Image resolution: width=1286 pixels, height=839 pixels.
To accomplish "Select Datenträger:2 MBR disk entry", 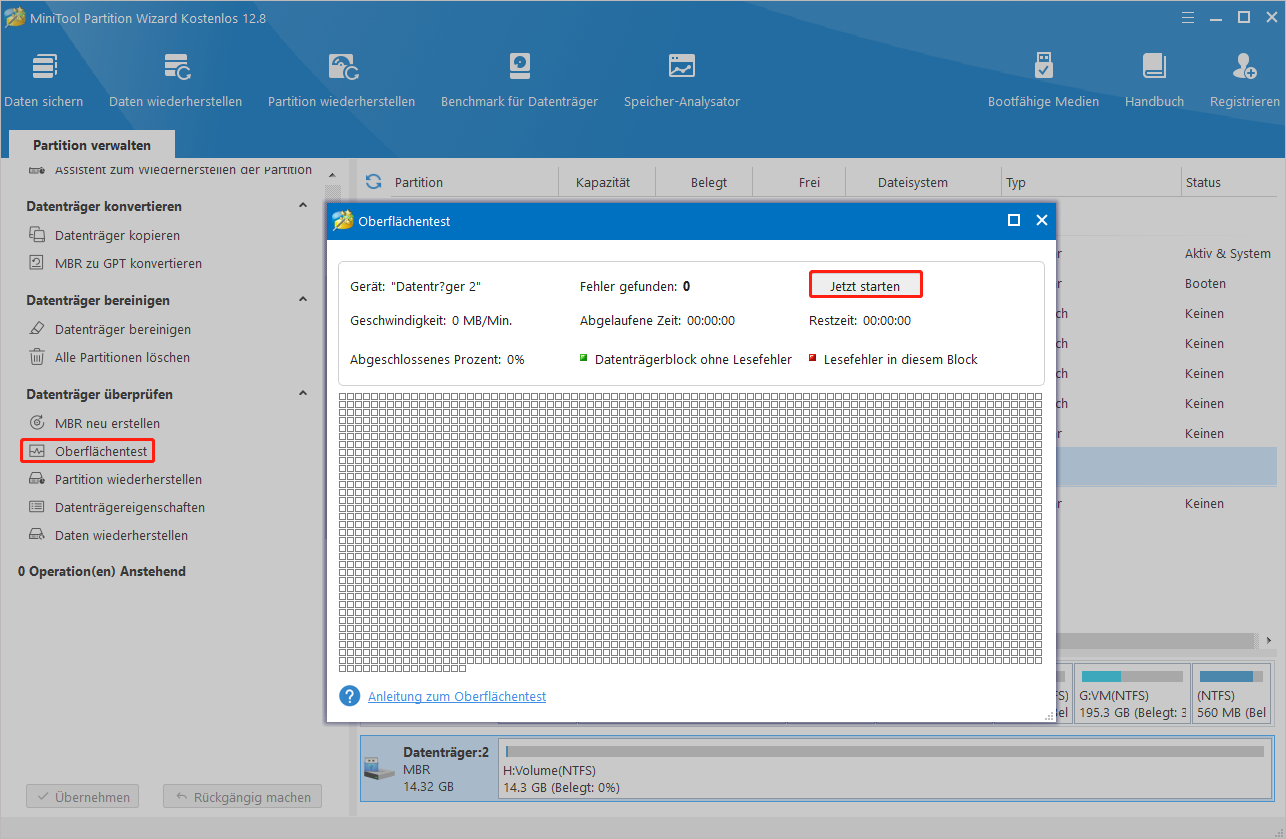I will click(x=429, y=769).
